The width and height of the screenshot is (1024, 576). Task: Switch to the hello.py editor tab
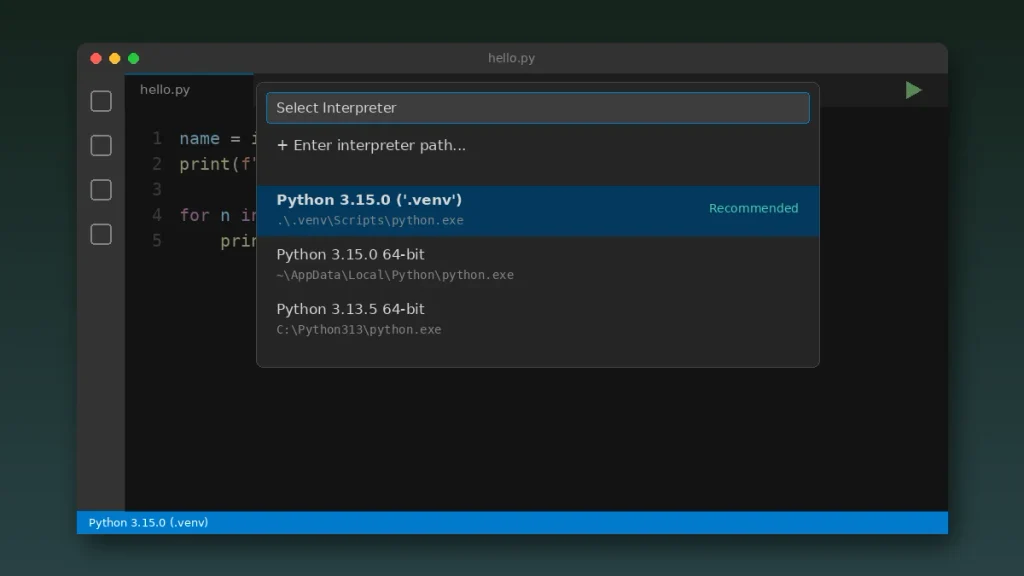189,90
